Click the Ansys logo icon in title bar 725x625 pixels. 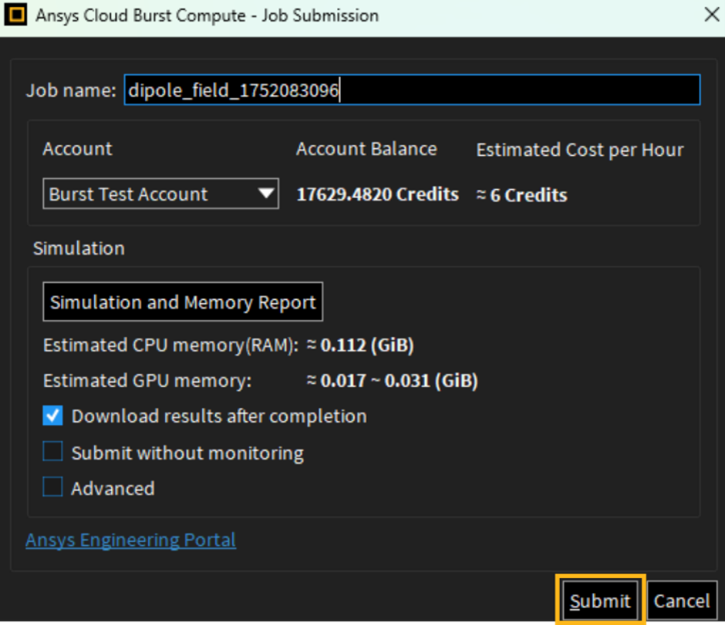pos(17,16)
